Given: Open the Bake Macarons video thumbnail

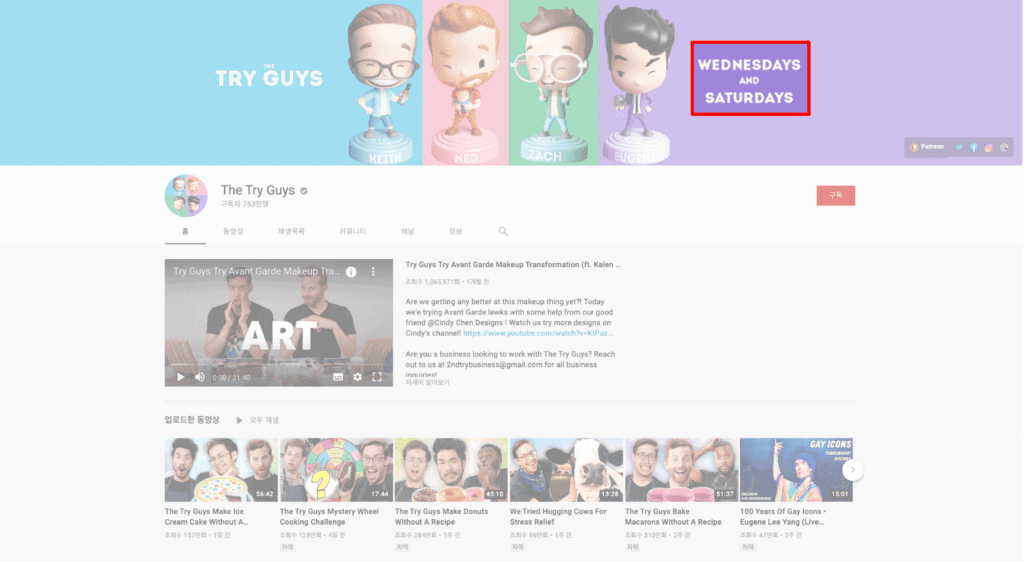Looking at the screenshot, I should [681, 470].
